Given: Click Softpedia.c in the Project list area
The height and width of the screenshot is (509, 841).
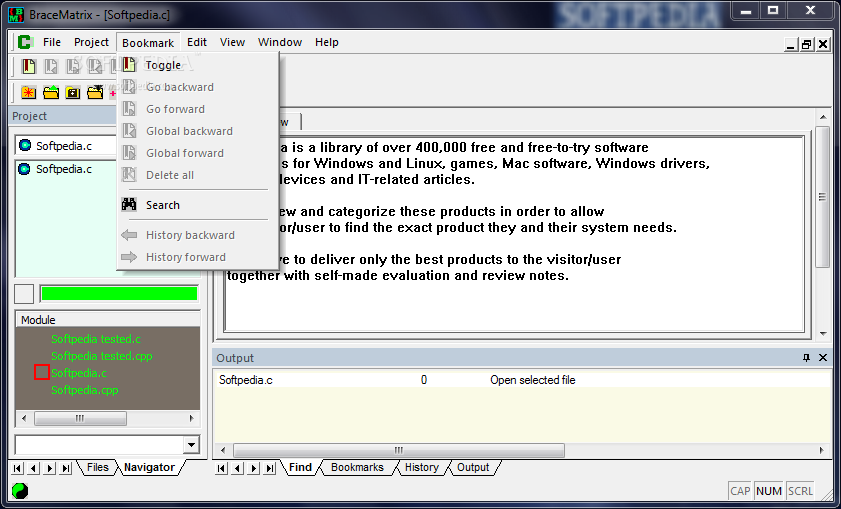Looking at the screenshot, I should (64, 169).
